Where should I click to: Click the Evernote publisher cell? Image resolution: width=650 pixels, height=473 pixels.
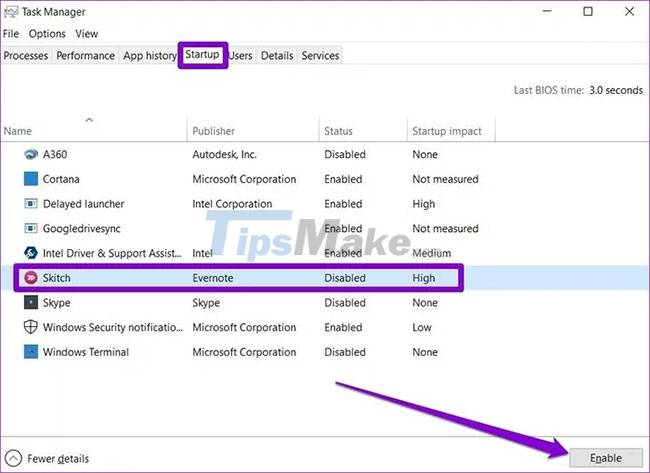[213, 278]
